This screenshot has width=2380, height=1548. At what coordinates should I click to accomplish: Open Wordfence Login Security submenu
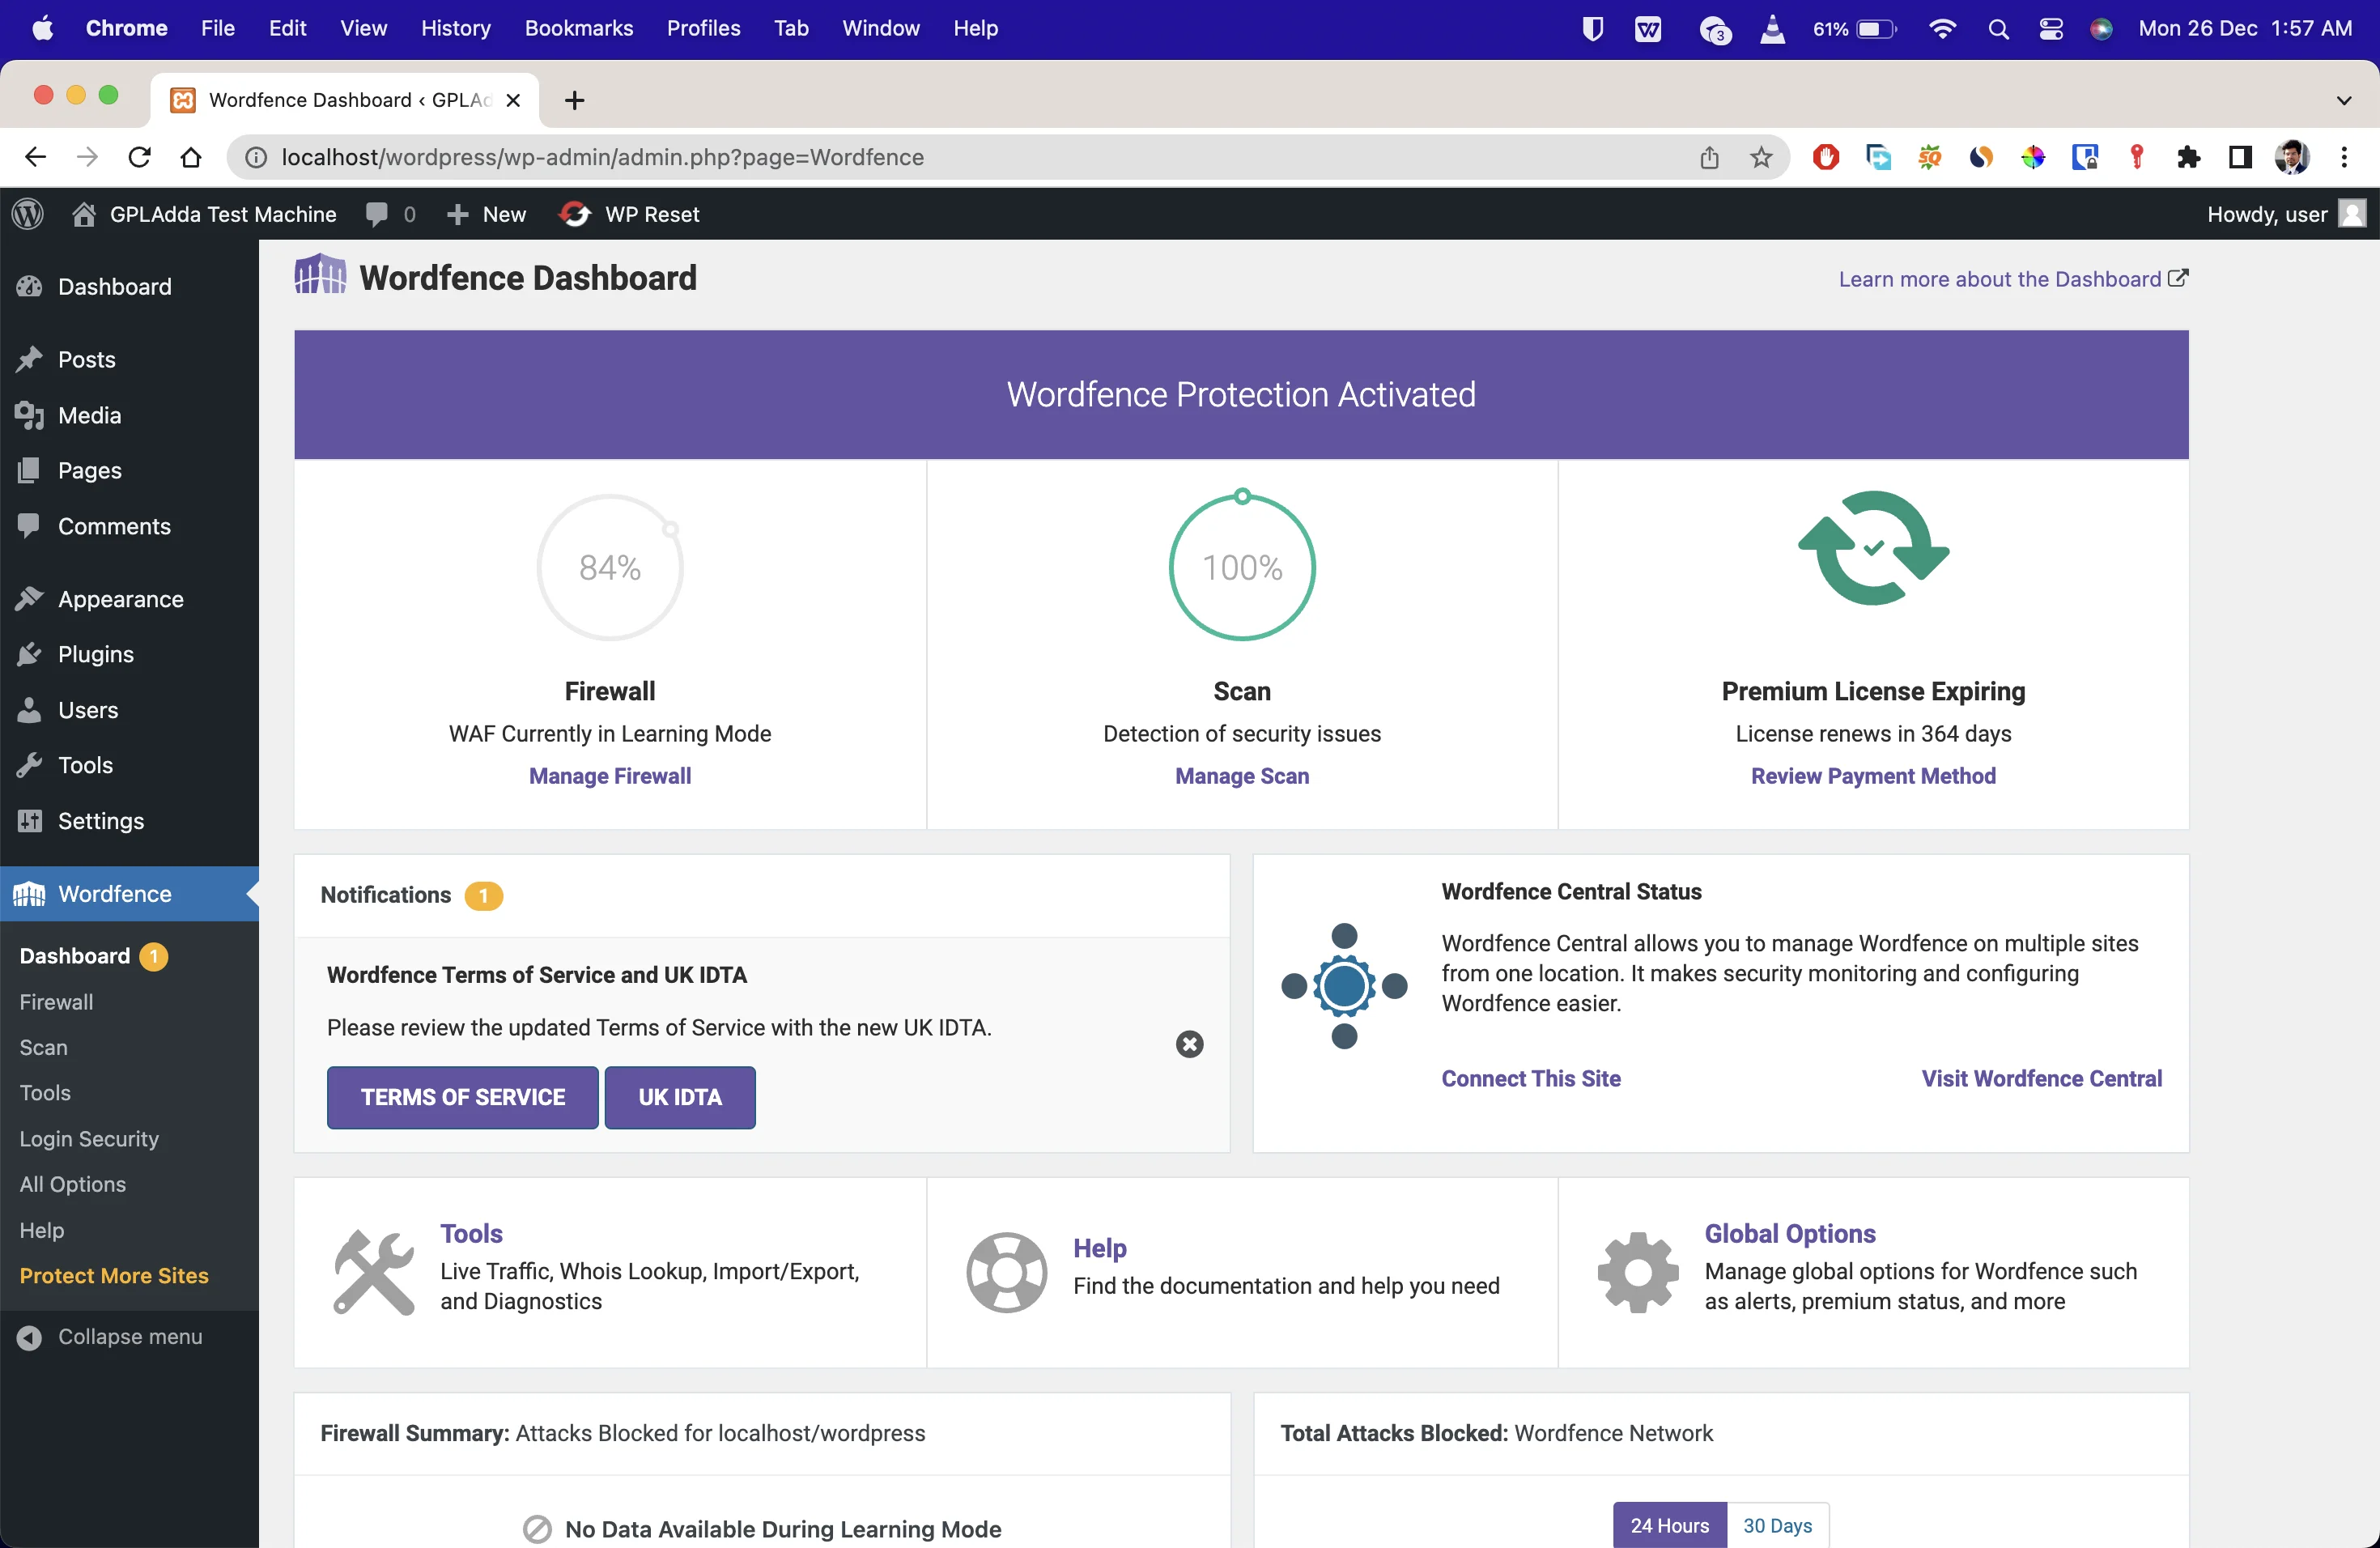coord(89,1139)
